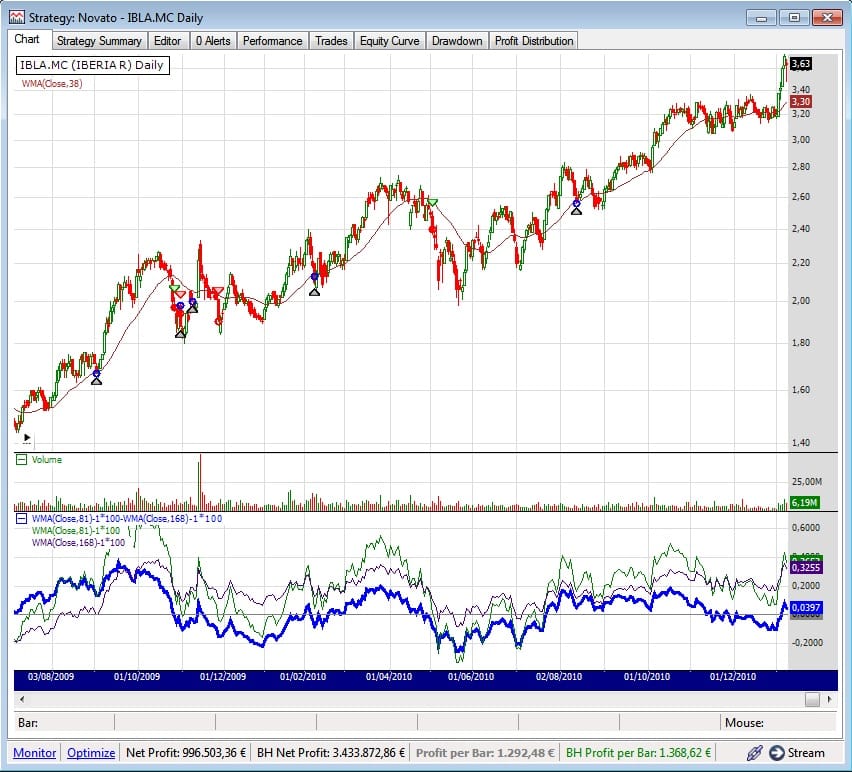The image size is (852, 772).
Task: Collapse the WMA indicator pane
Action: pos(20,519)
